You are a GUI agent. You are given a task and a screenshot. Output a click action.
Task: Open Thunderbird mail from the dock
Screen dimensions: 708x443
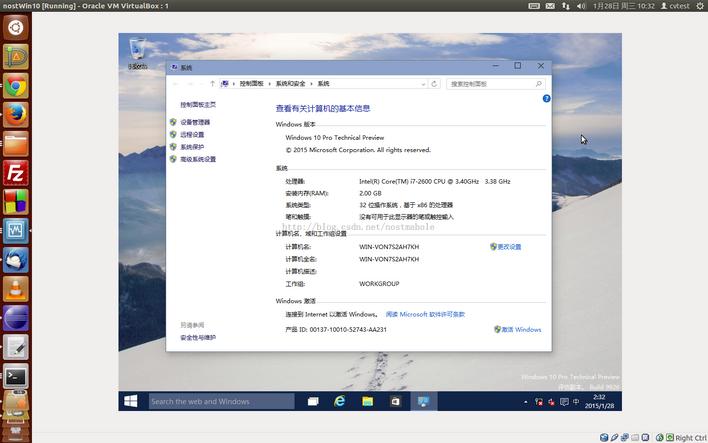click(x=16, y=260)
